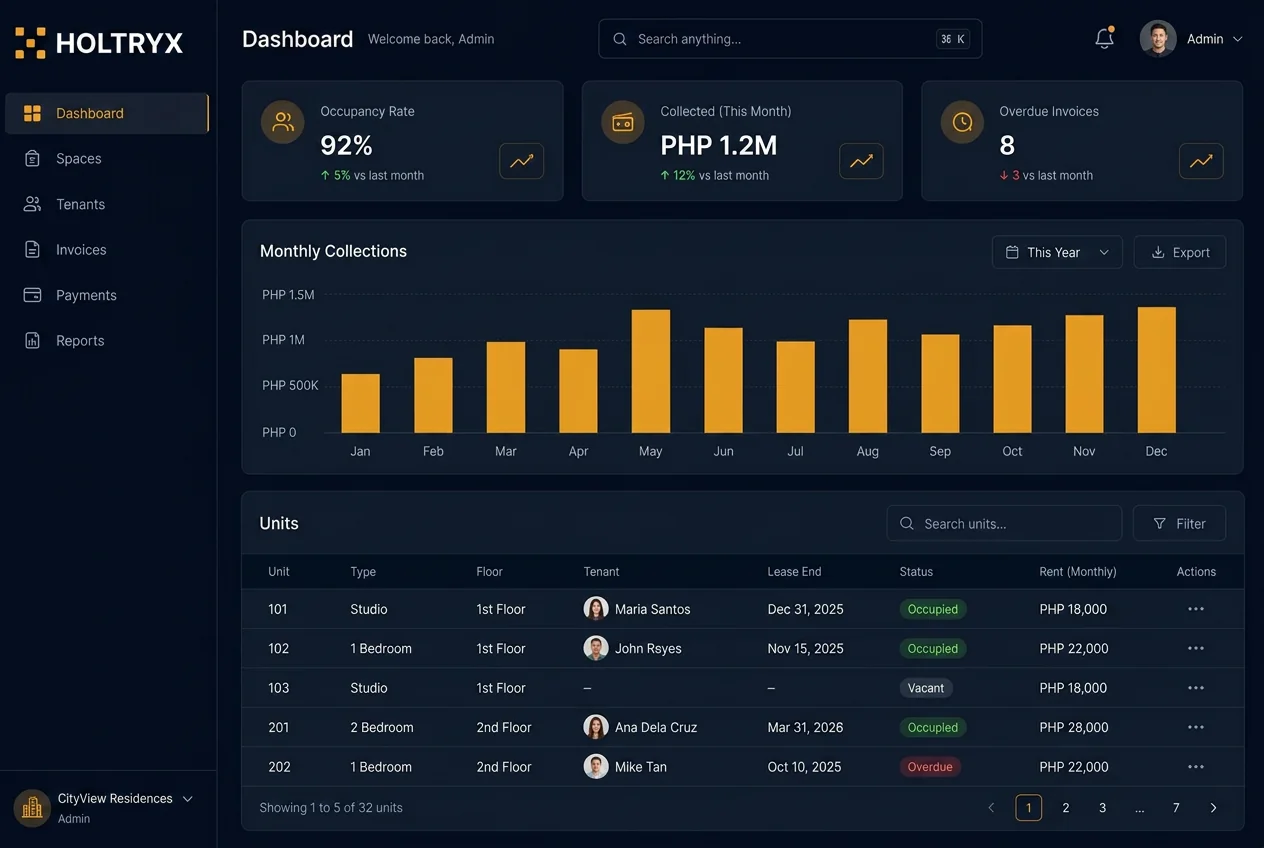1264x848 pixels.
Task: Click the 2 Bedroom type cell
Action: [x=382, y=727]
